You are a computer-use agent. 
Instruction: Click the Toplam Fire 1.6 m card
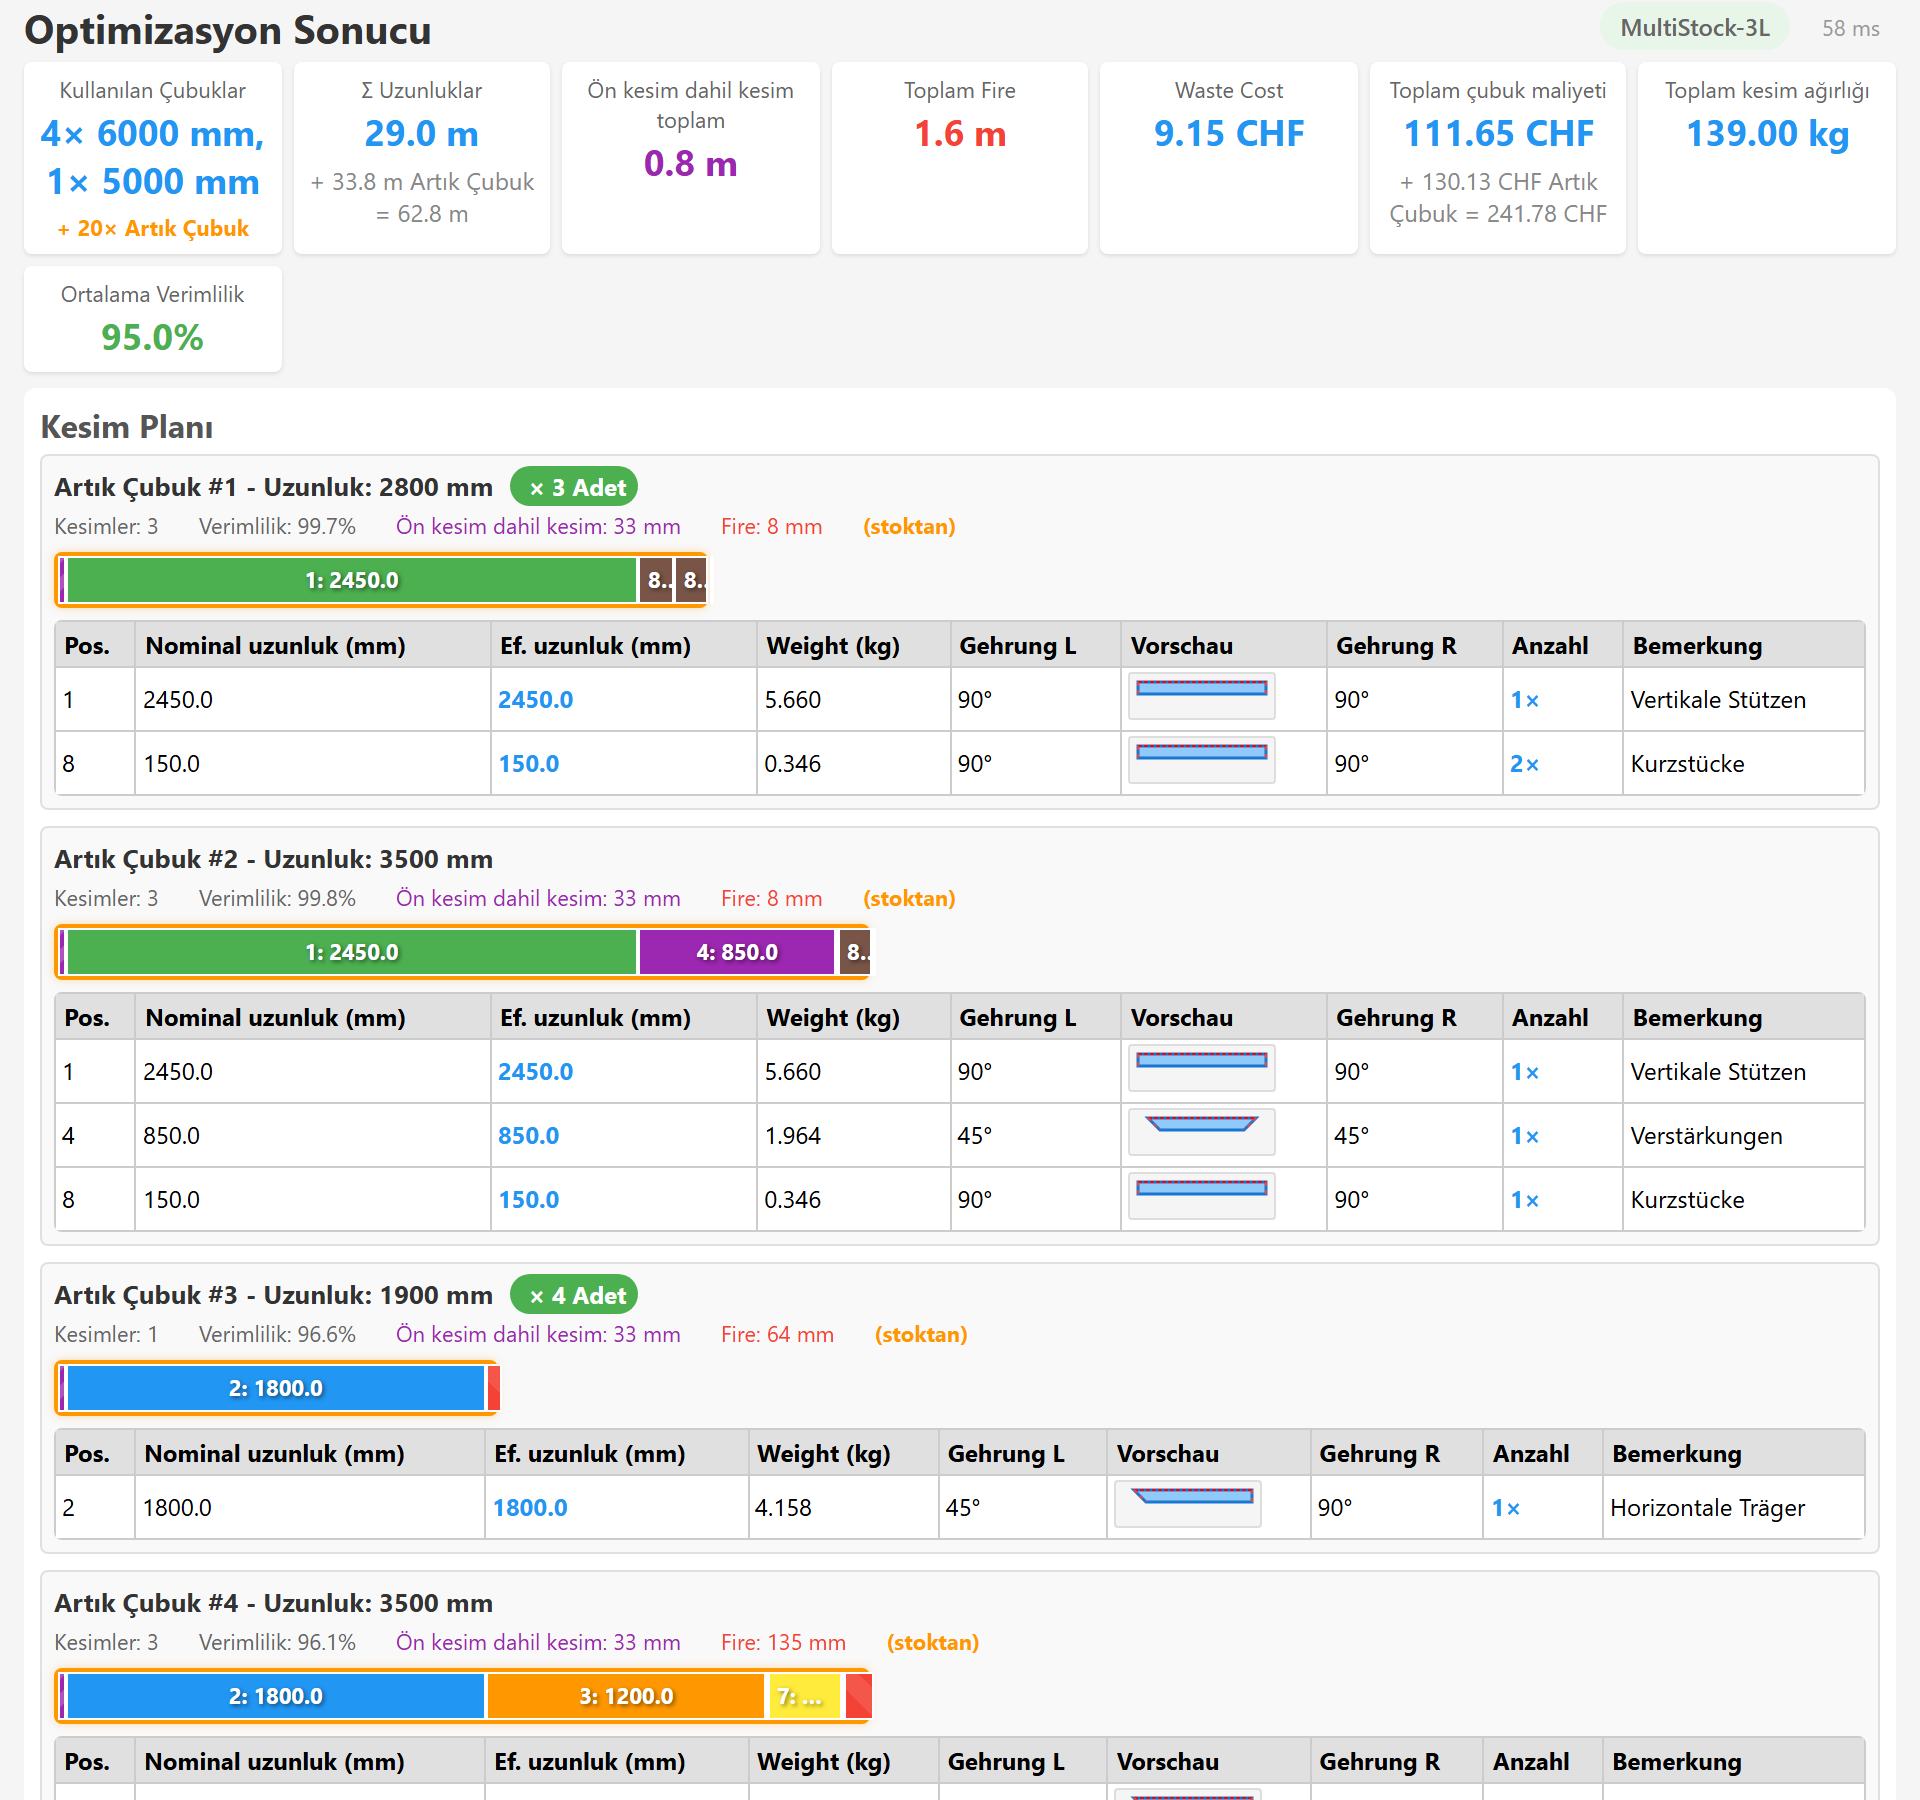pos(960,158)
